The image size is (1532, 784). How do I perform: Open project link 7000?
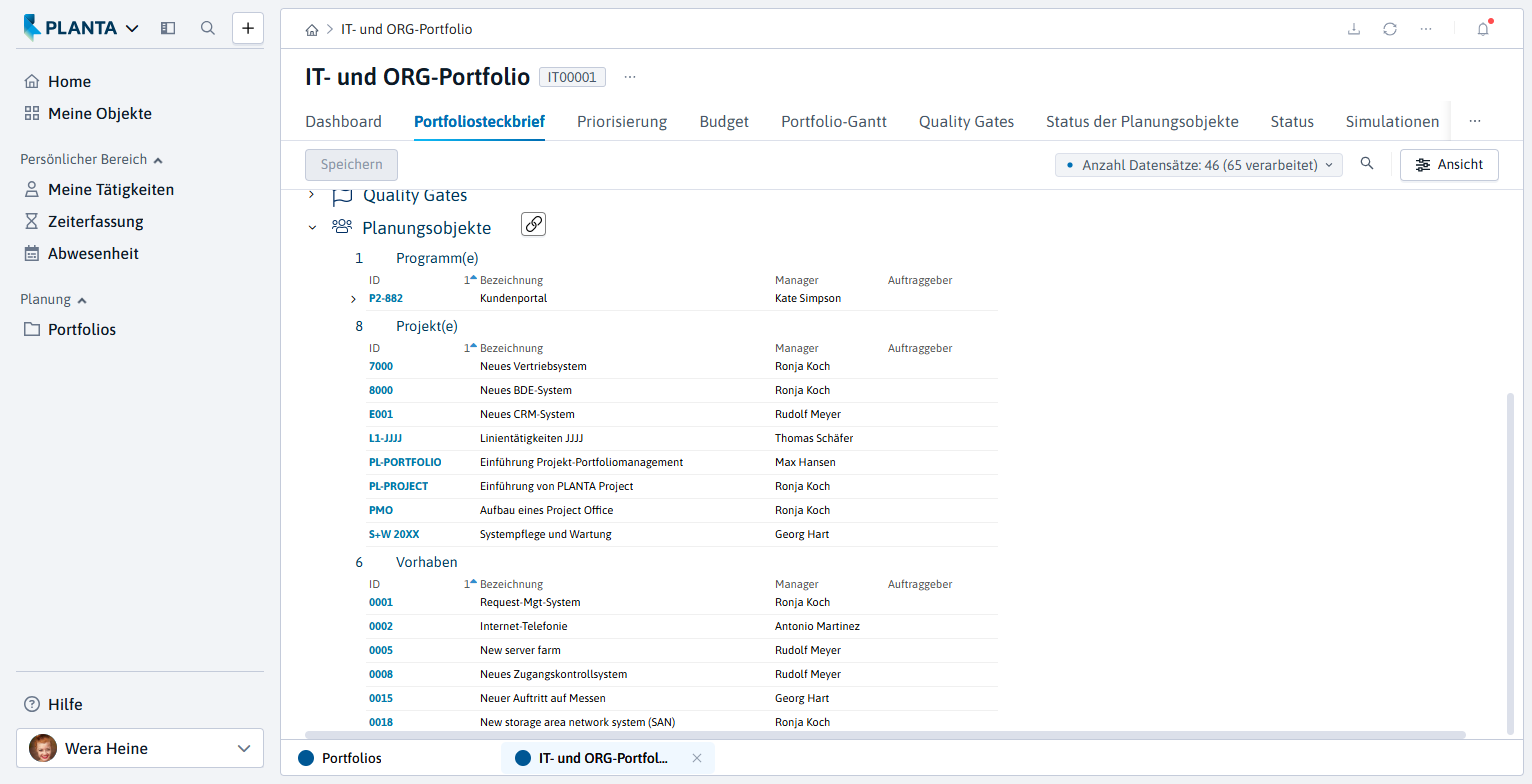[x=381, y=366]
